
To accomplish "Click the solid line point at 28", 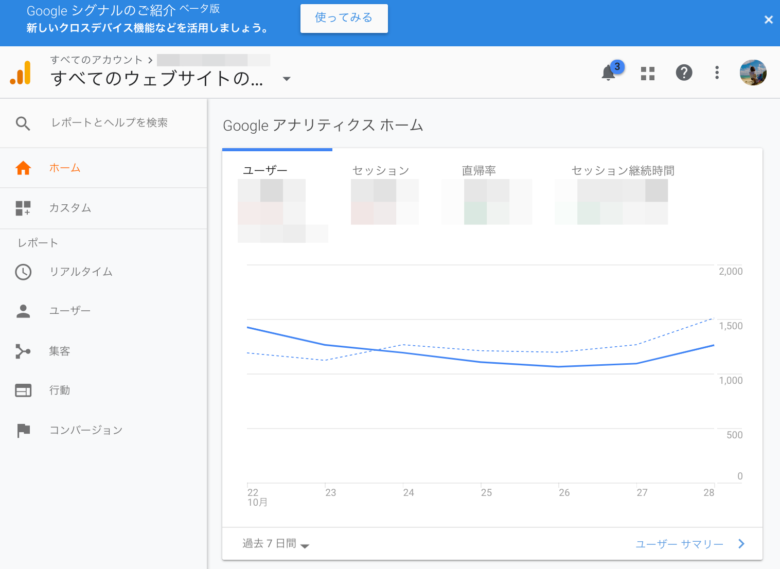I will click(714, 345).
